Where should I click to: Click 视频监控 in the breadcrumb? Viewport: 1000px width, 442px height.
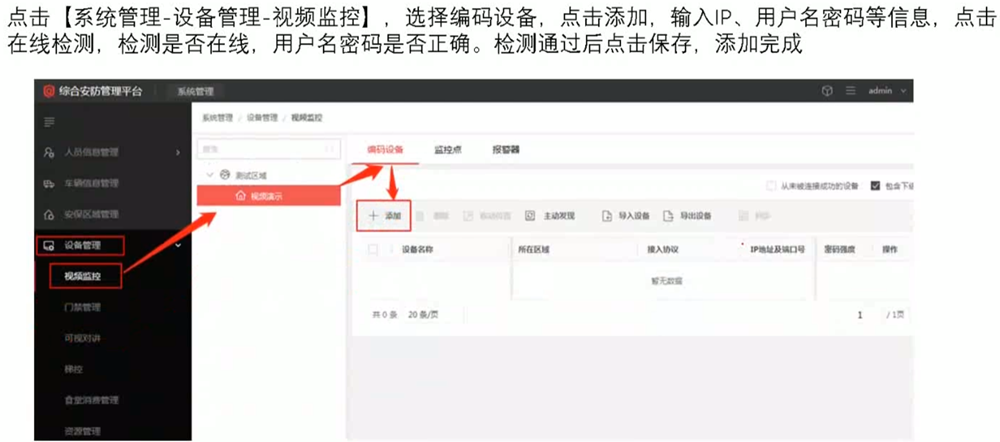point(307,118)
